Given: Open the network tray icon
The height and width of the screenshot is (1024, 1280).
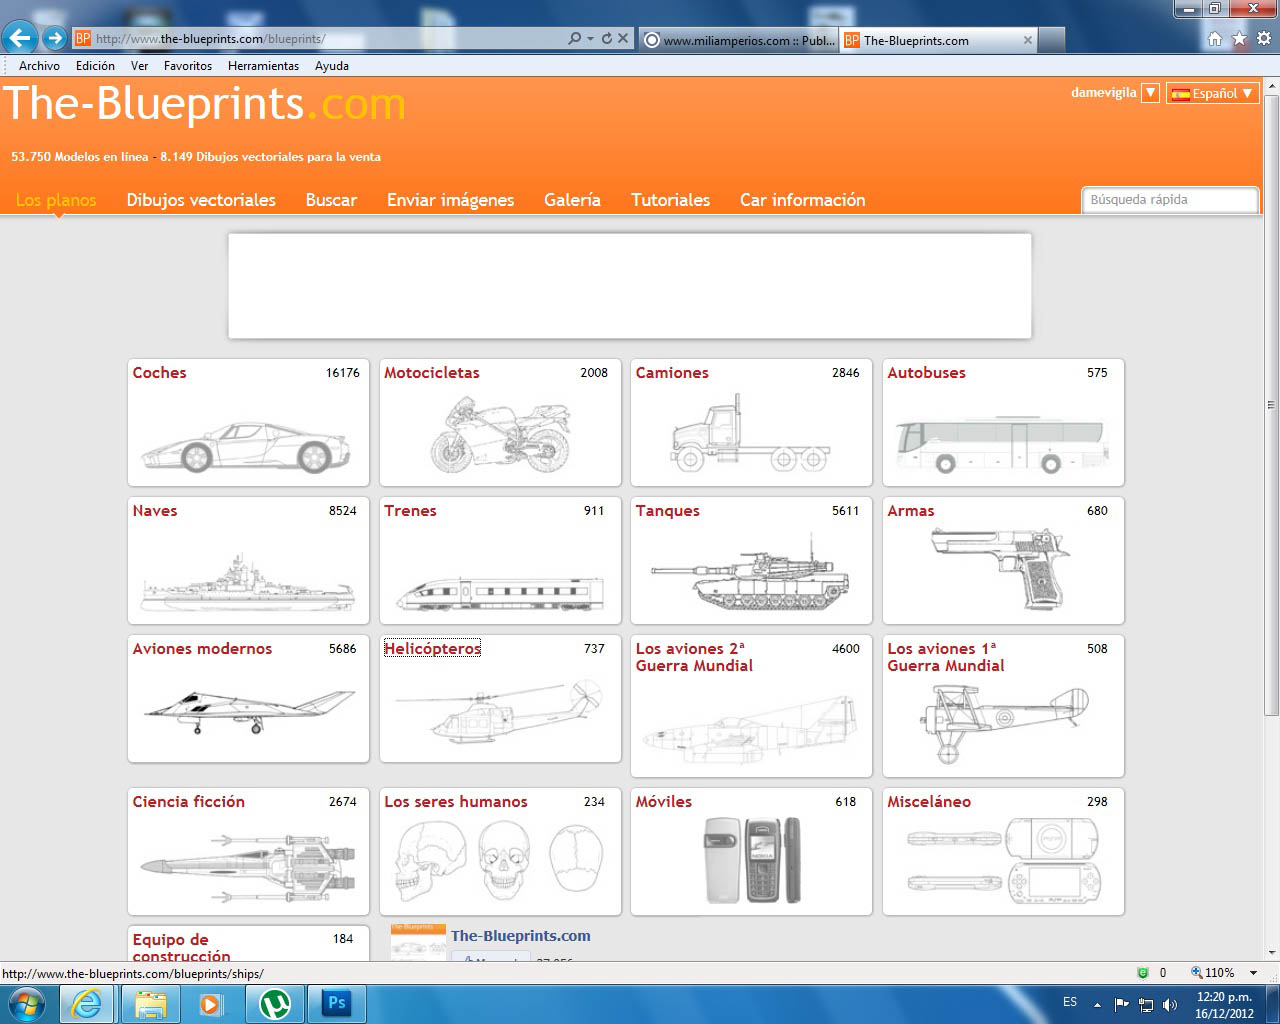Looking at the screenshot, I should 1146,1004.
